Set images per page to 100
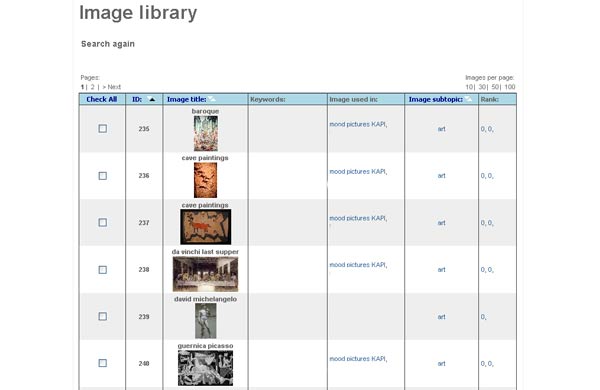 510,87
